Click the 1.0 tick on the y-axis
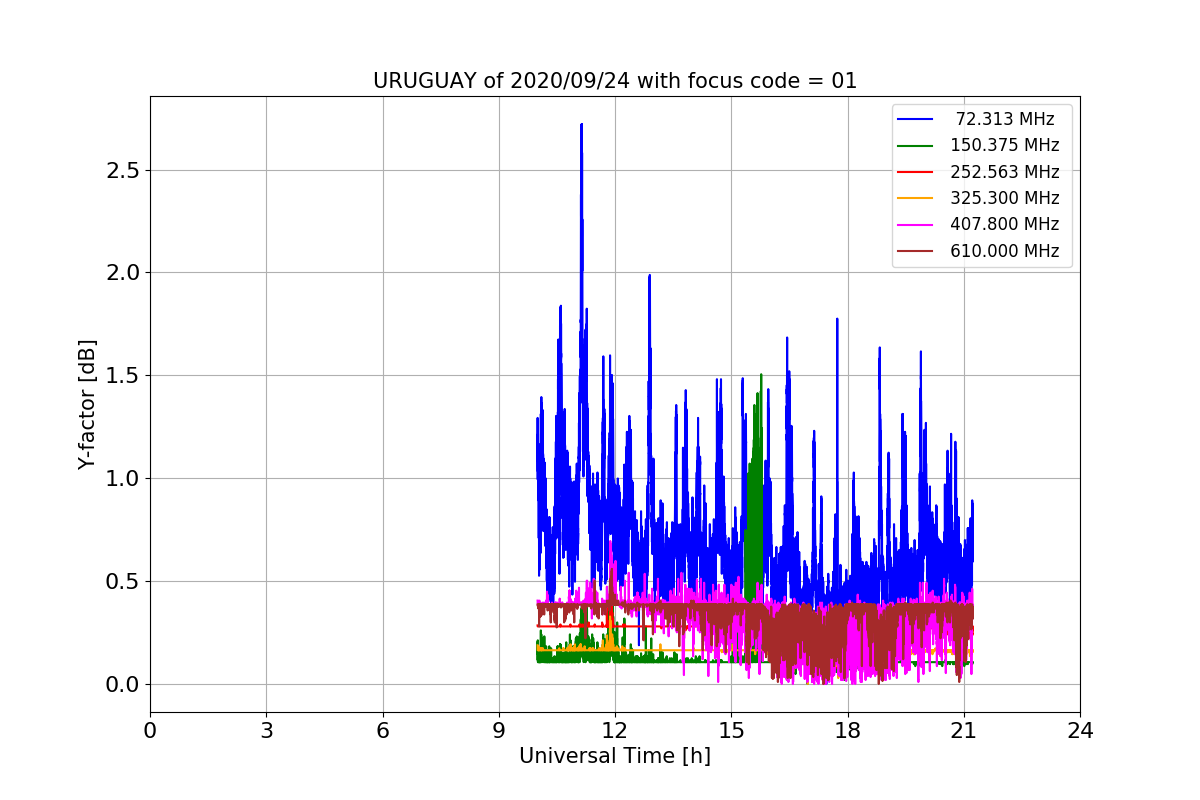The image size is (1200, 800). tap(124, 479)
